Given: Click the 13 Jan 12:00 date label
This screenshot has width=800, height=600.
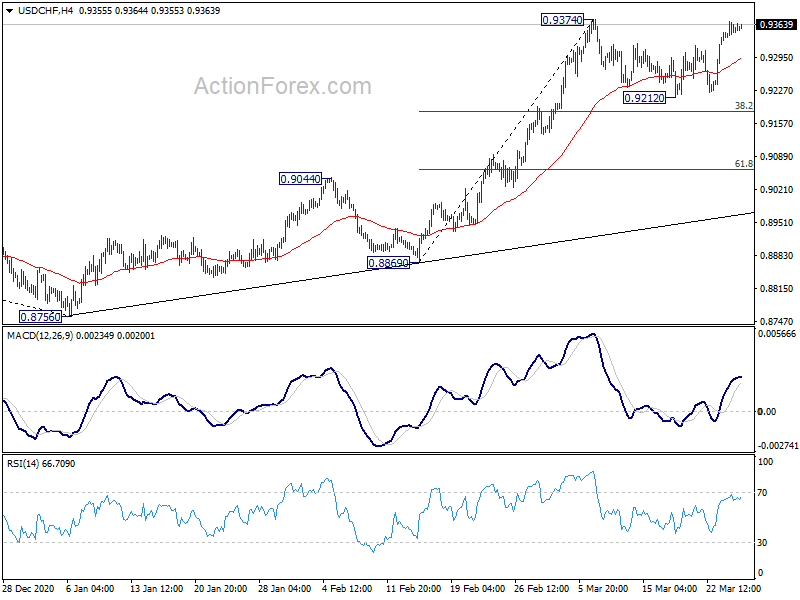Looking at the screenshot, I should [x=157, y=588].
